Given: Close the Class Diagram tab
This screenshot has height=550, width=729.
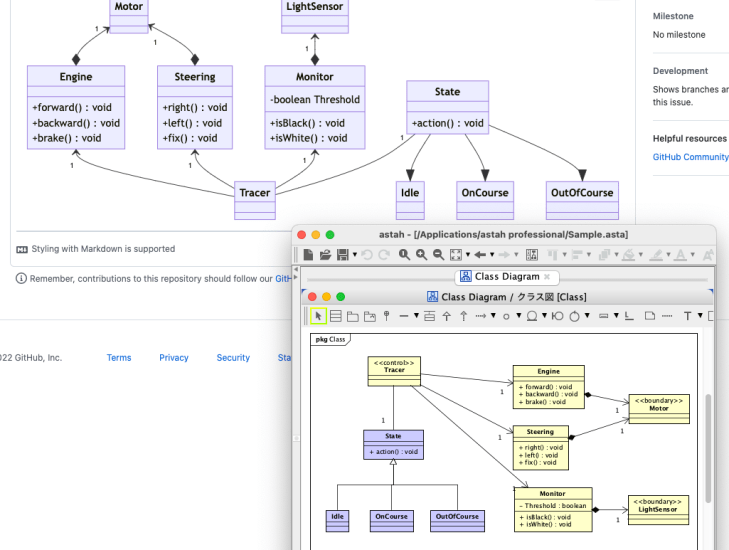Looking at the screenshot, I should coord(548,277).
